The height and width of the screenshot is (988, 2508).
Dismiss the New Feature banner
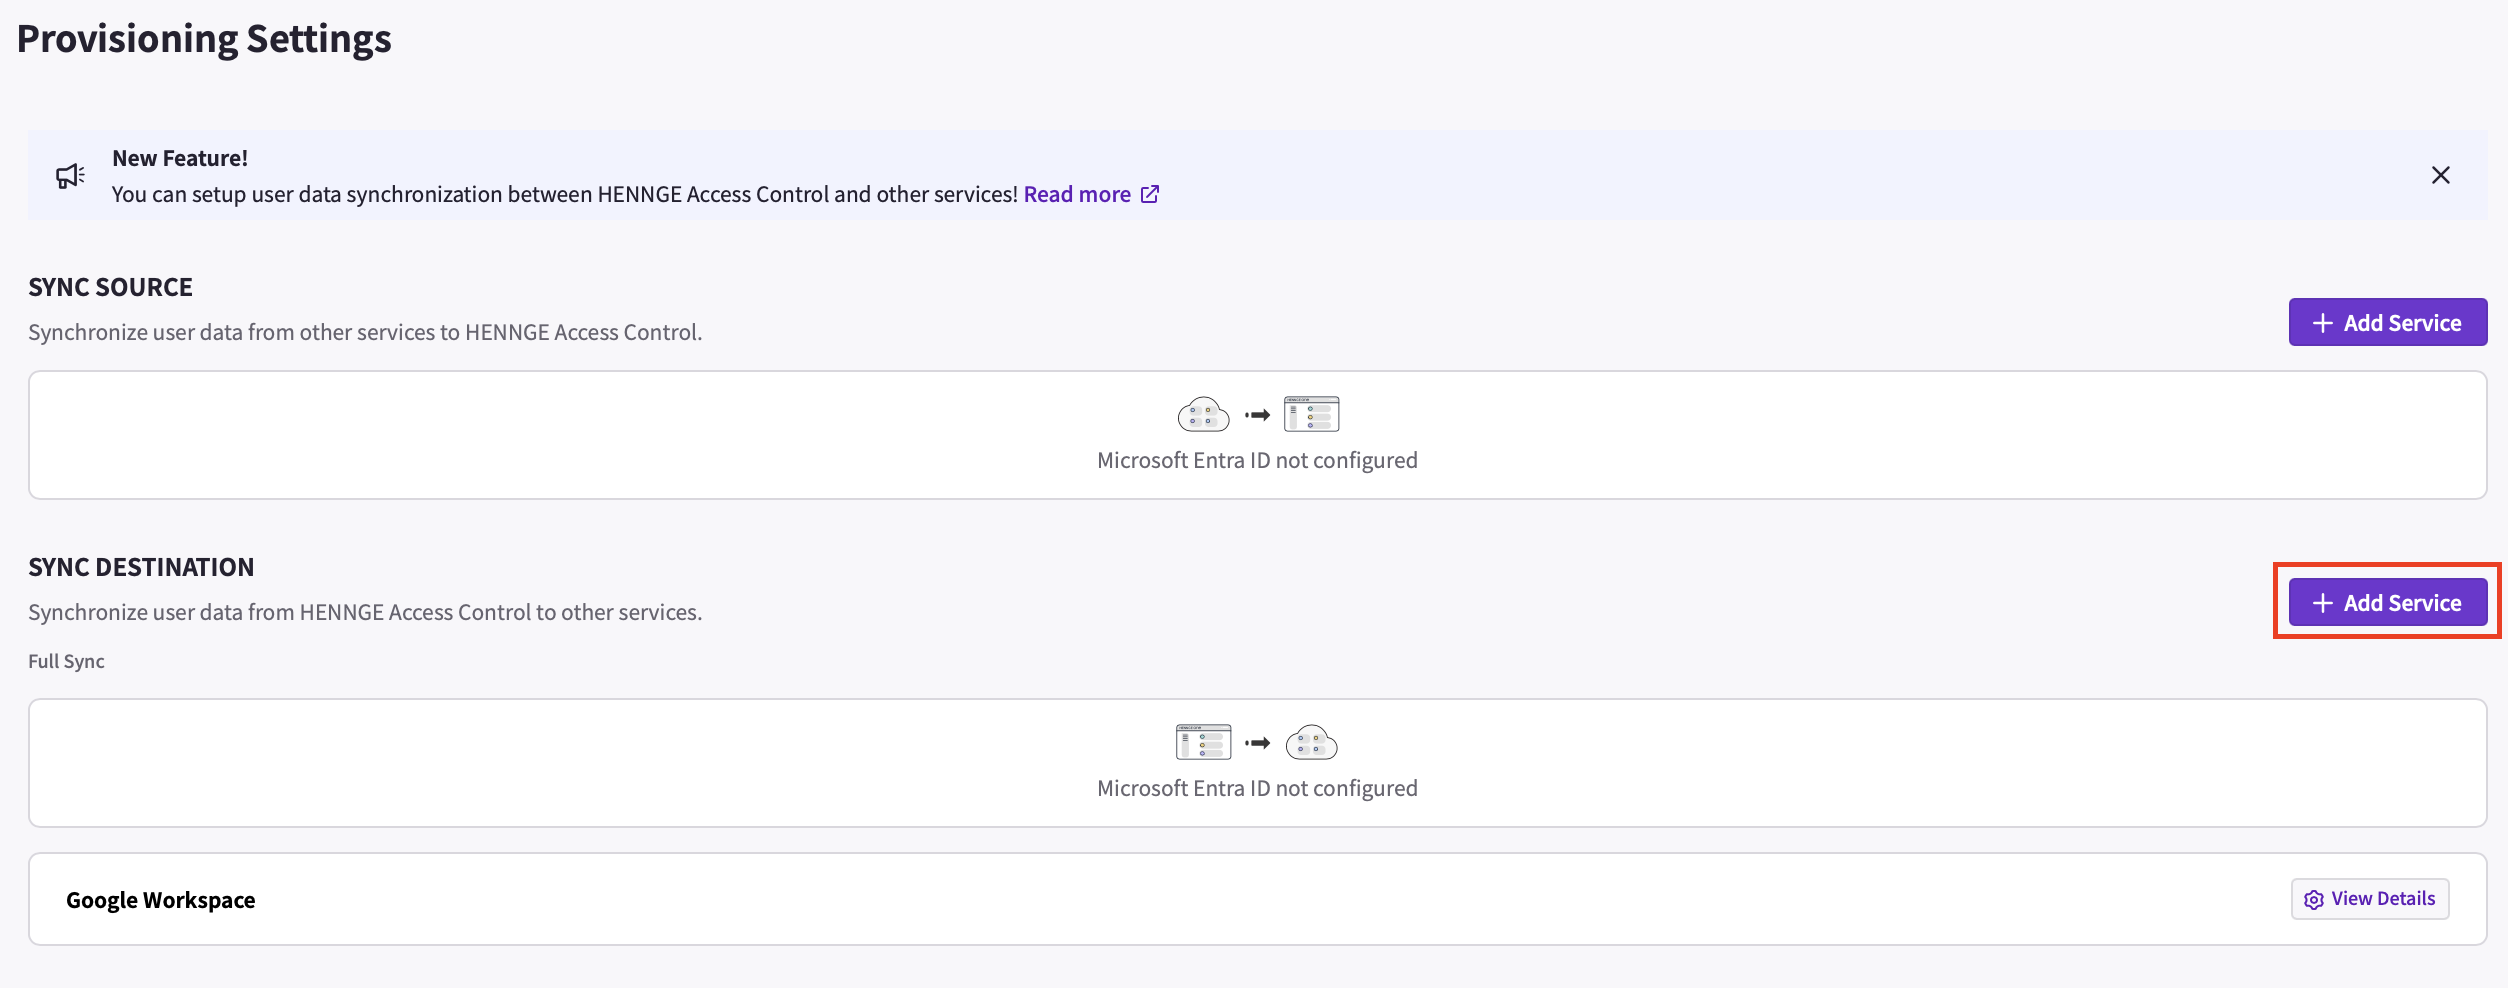(x=2440, y=175)
